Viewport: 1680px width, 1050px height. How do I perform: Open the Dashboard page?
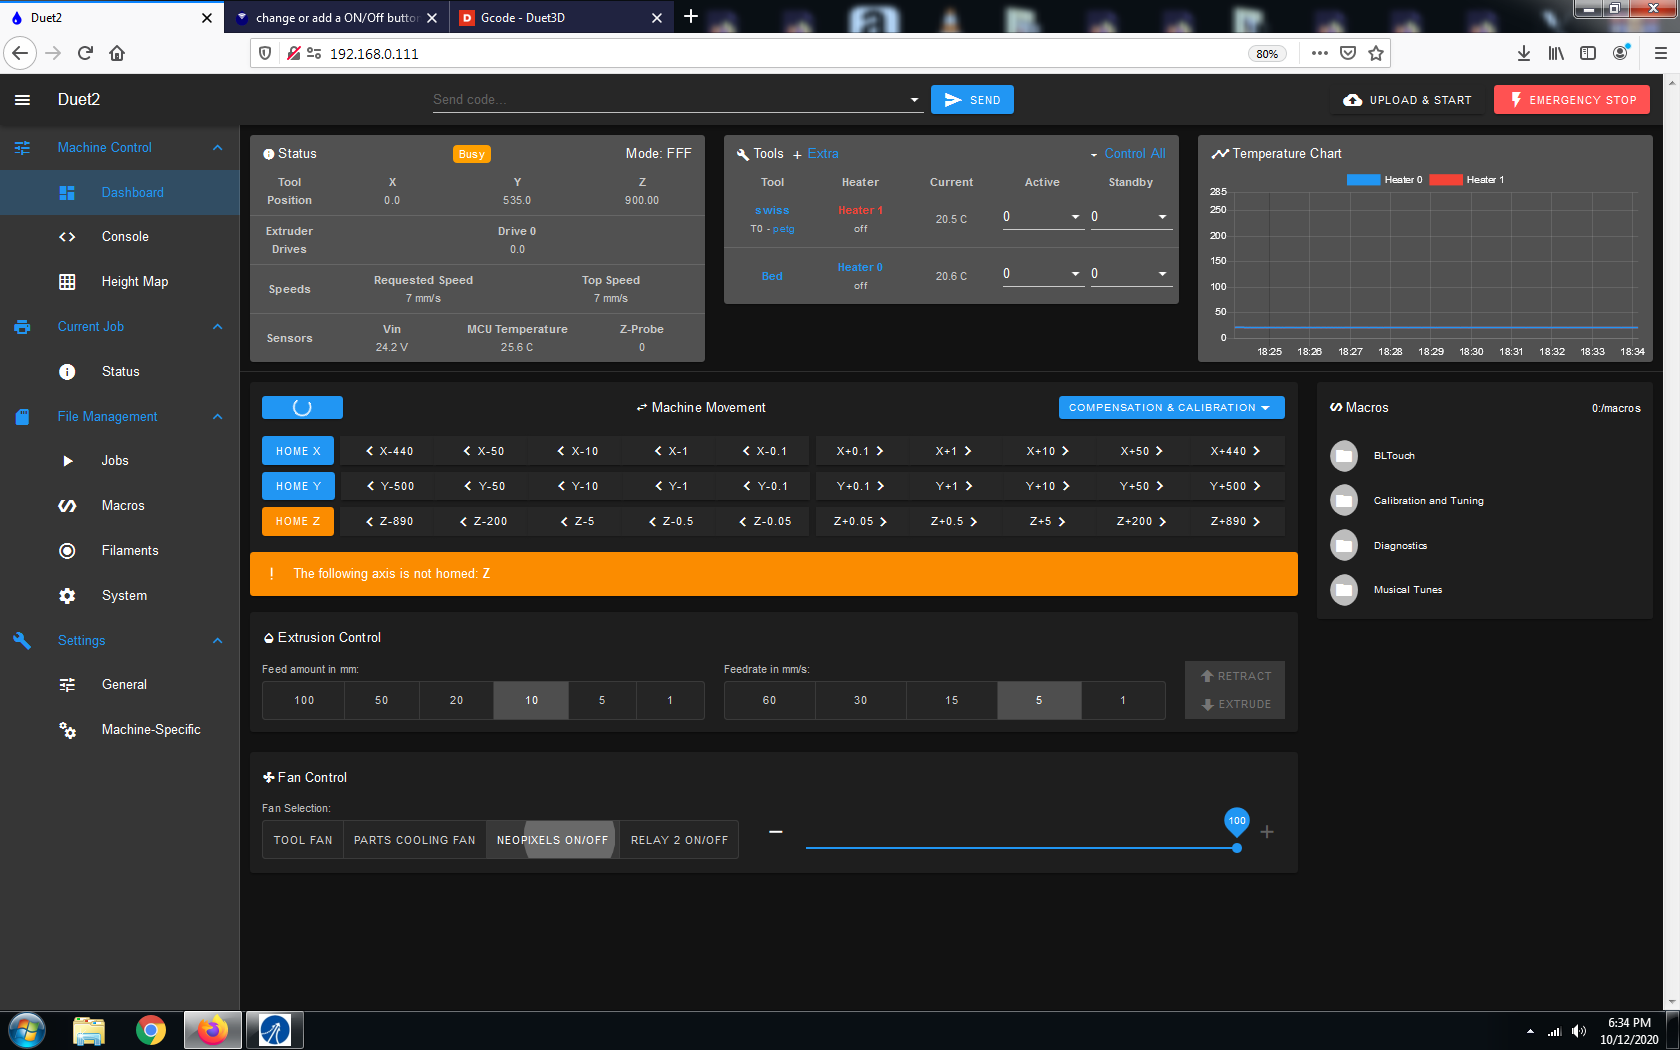[x=120, y=192]
